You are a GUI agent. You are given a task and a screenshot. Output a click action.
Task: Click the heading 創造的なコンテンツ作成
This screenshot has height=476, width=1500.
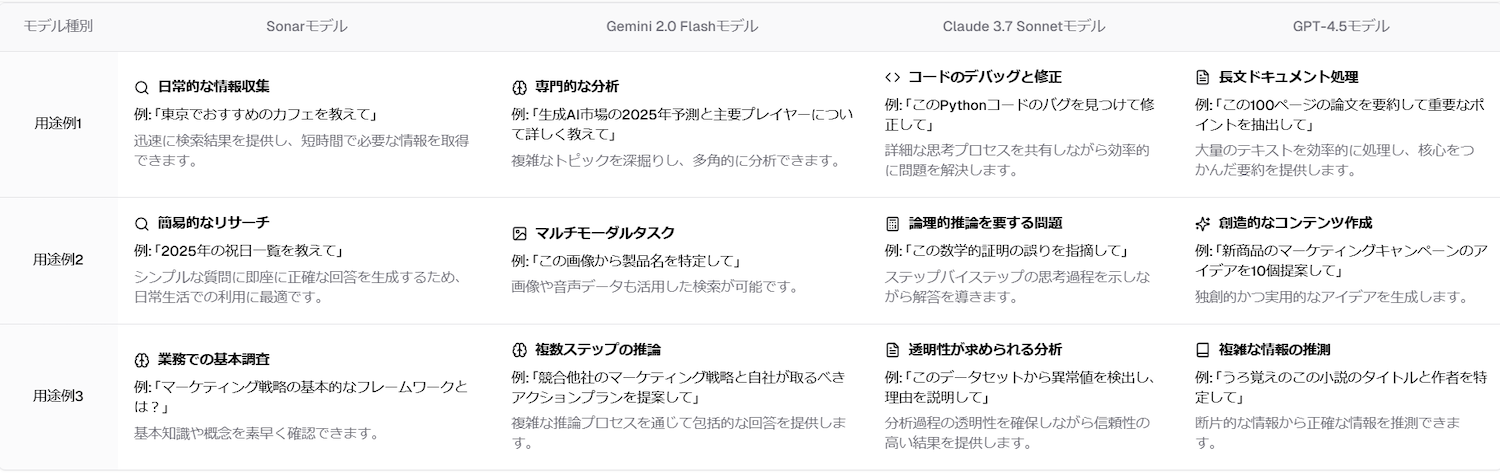pos(1295,224)
